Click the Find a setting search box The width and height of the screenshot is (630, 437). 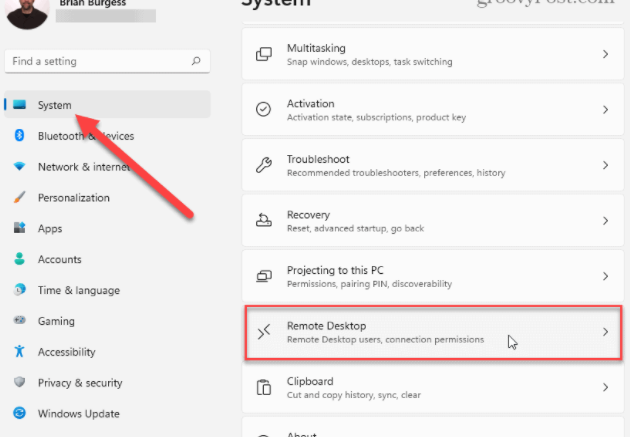click(95, 61)
